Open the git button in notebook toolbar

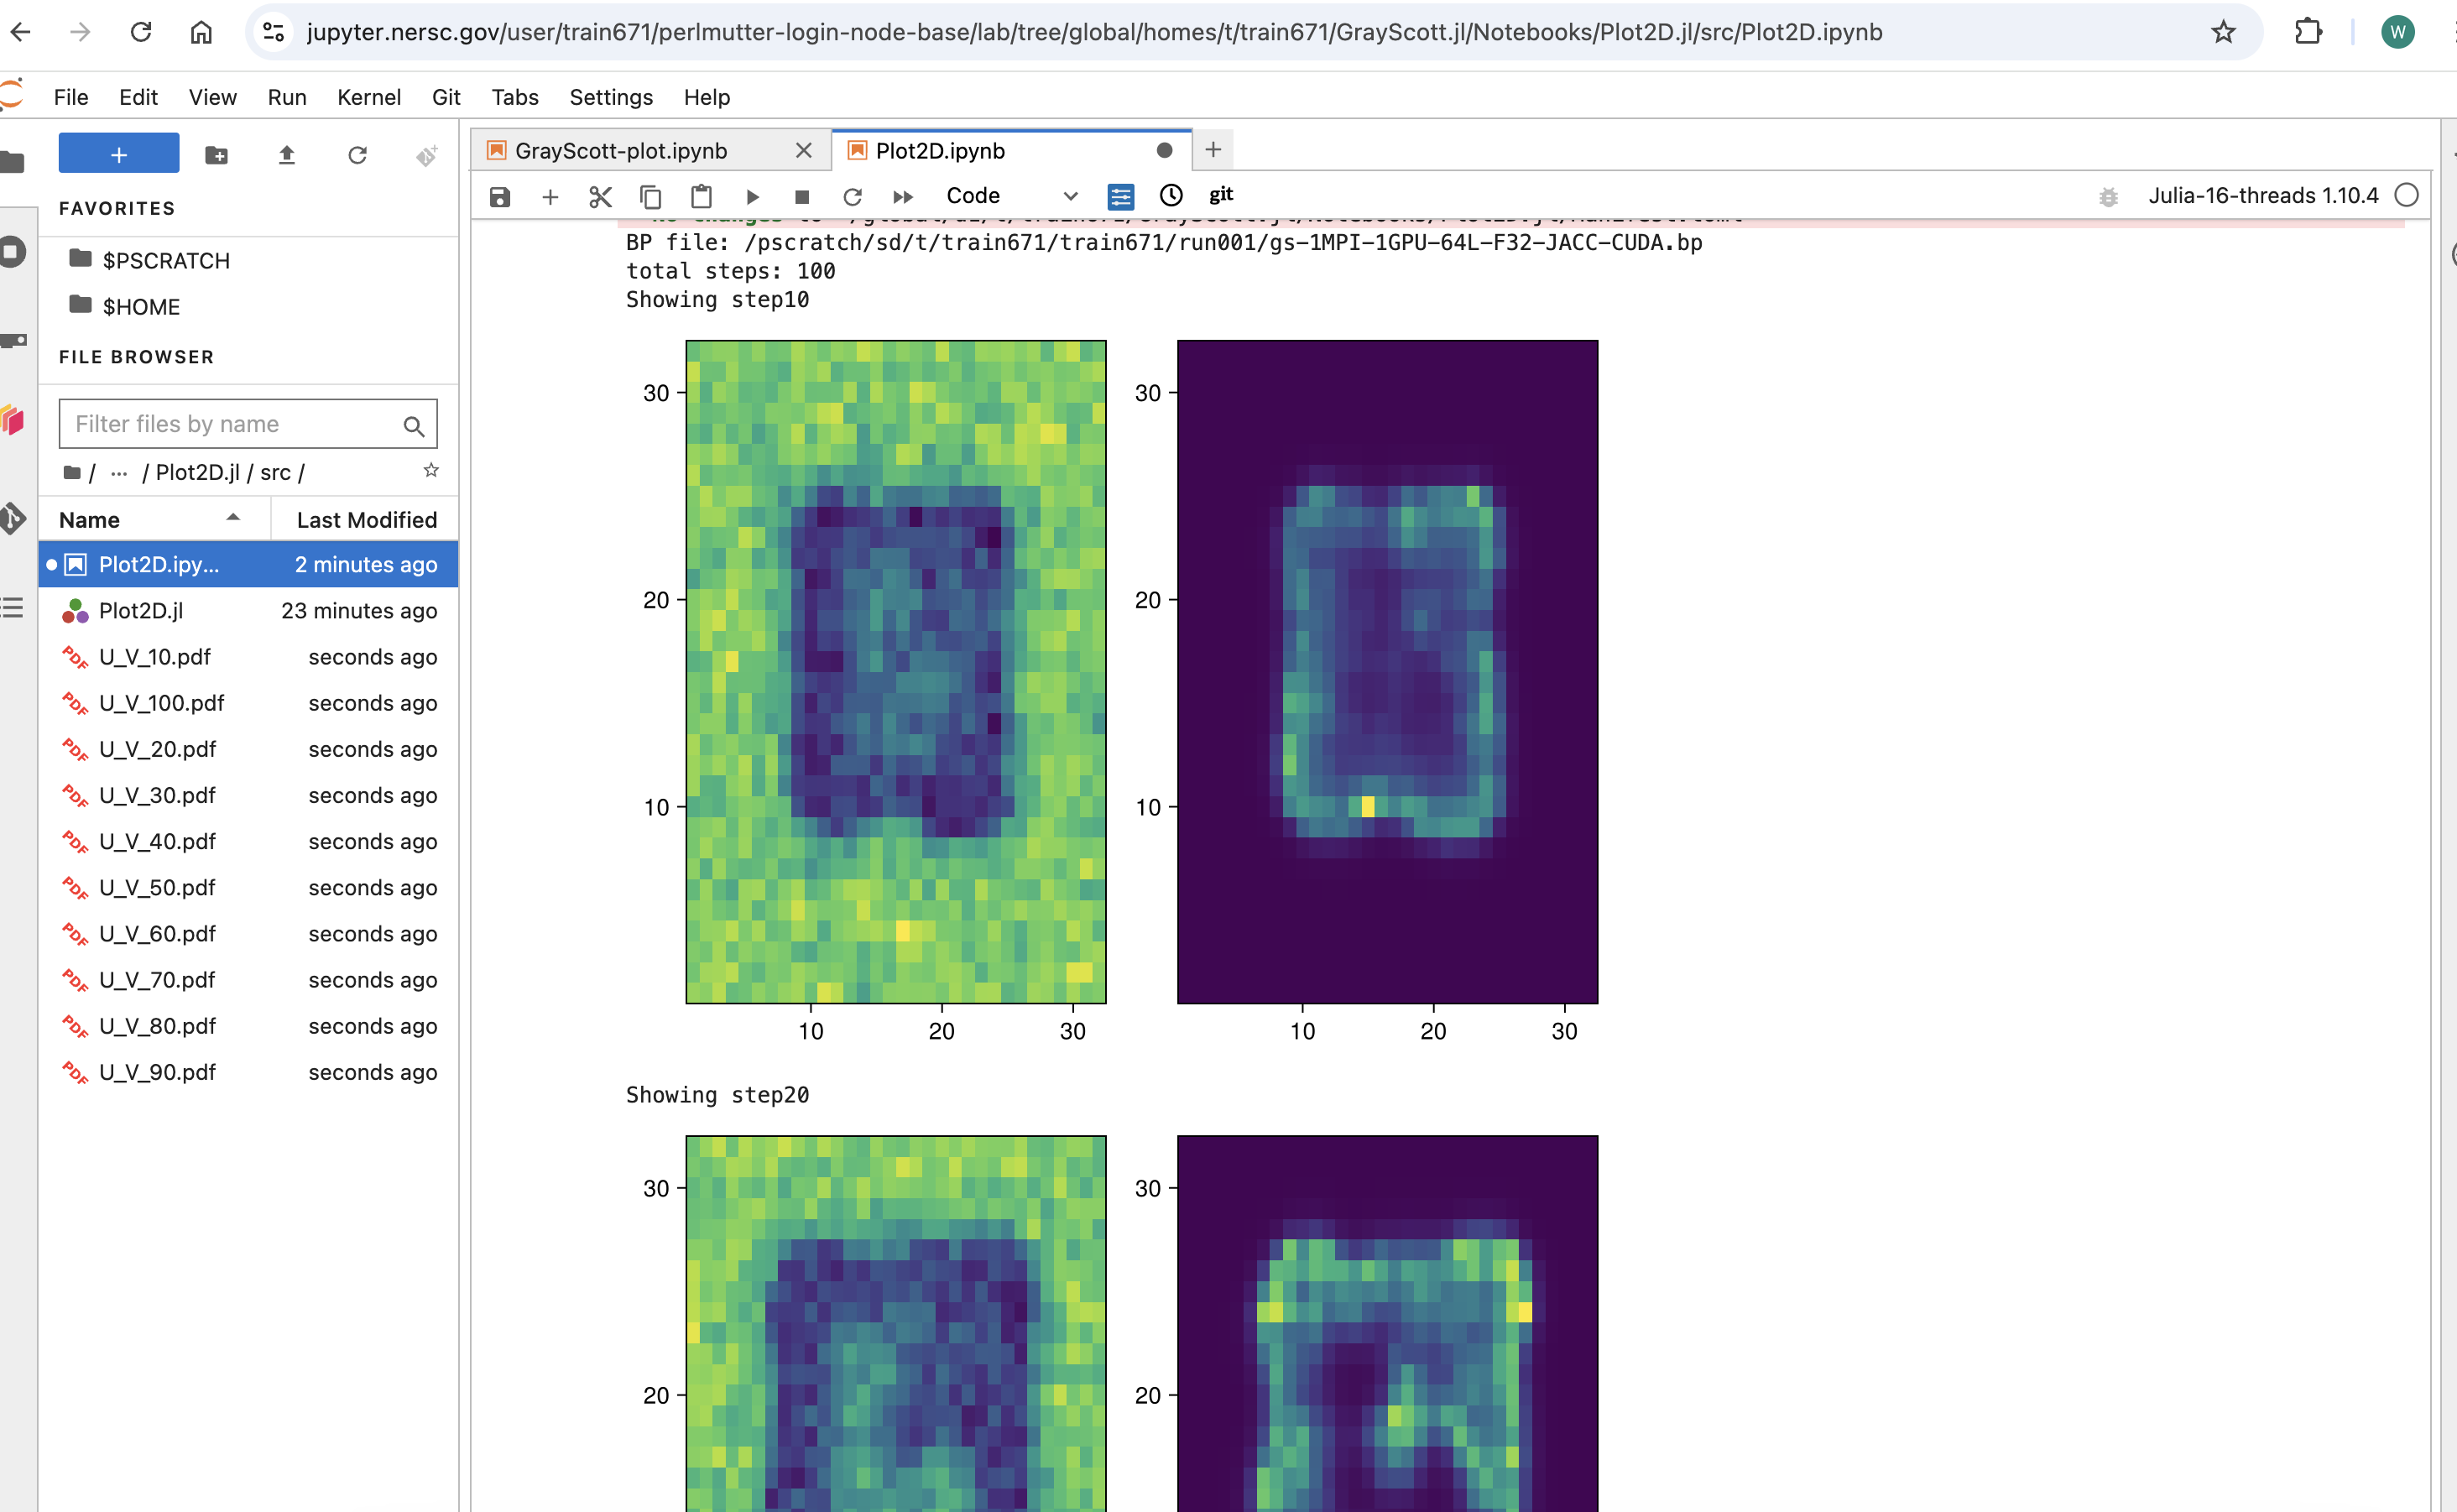pyautogui.click(x=1221, y=195)
